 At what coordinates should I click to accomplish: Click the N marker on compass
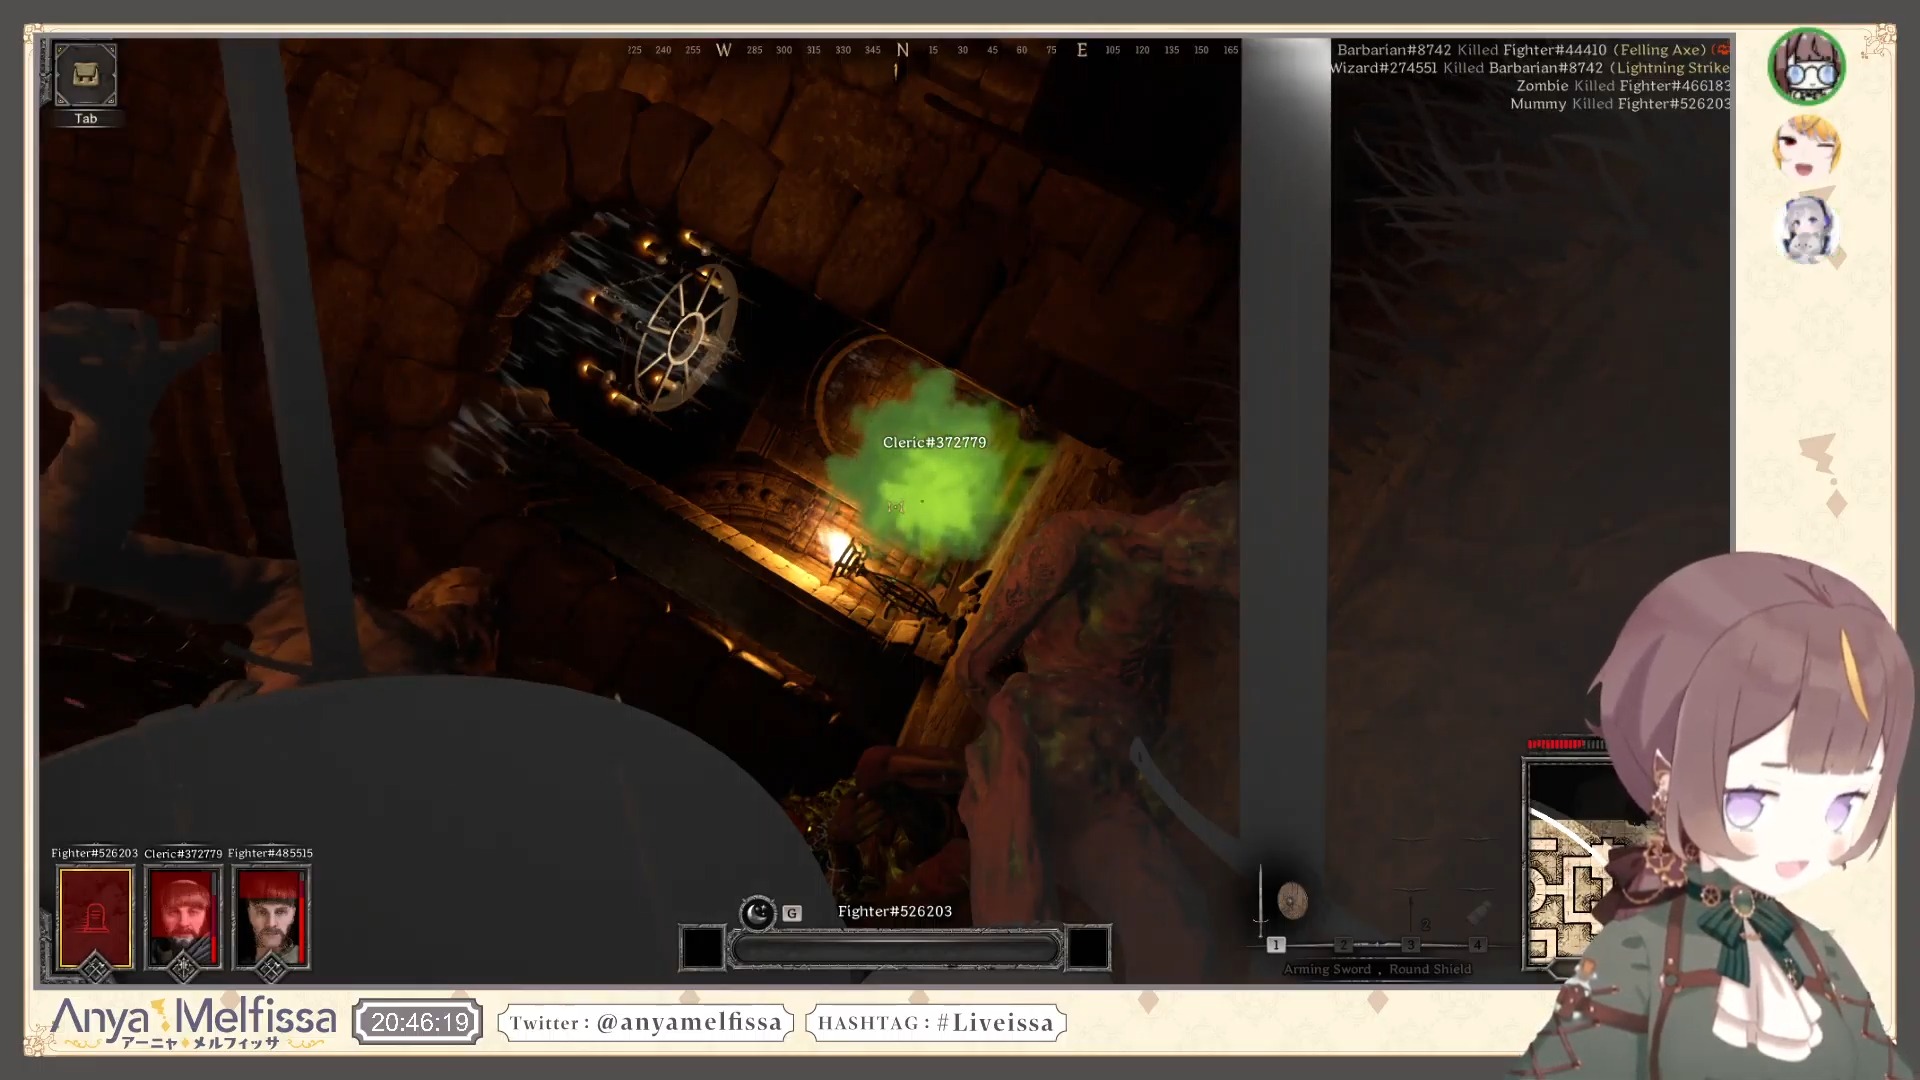tap(902, 50)
